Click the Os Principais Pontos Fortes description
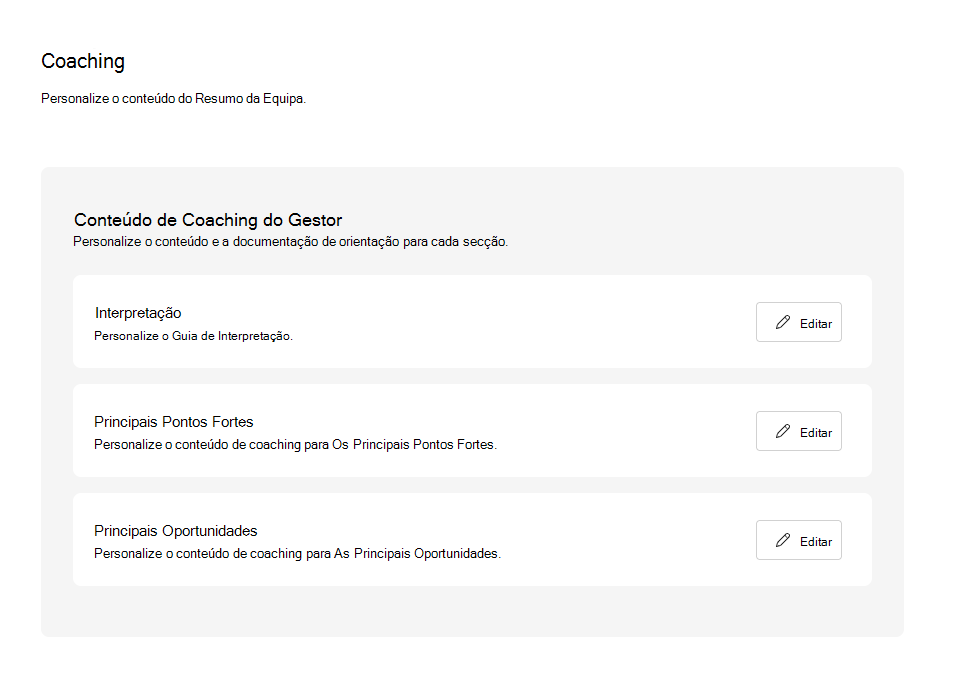Screen dimensions: 972x689 pos(295,445)
